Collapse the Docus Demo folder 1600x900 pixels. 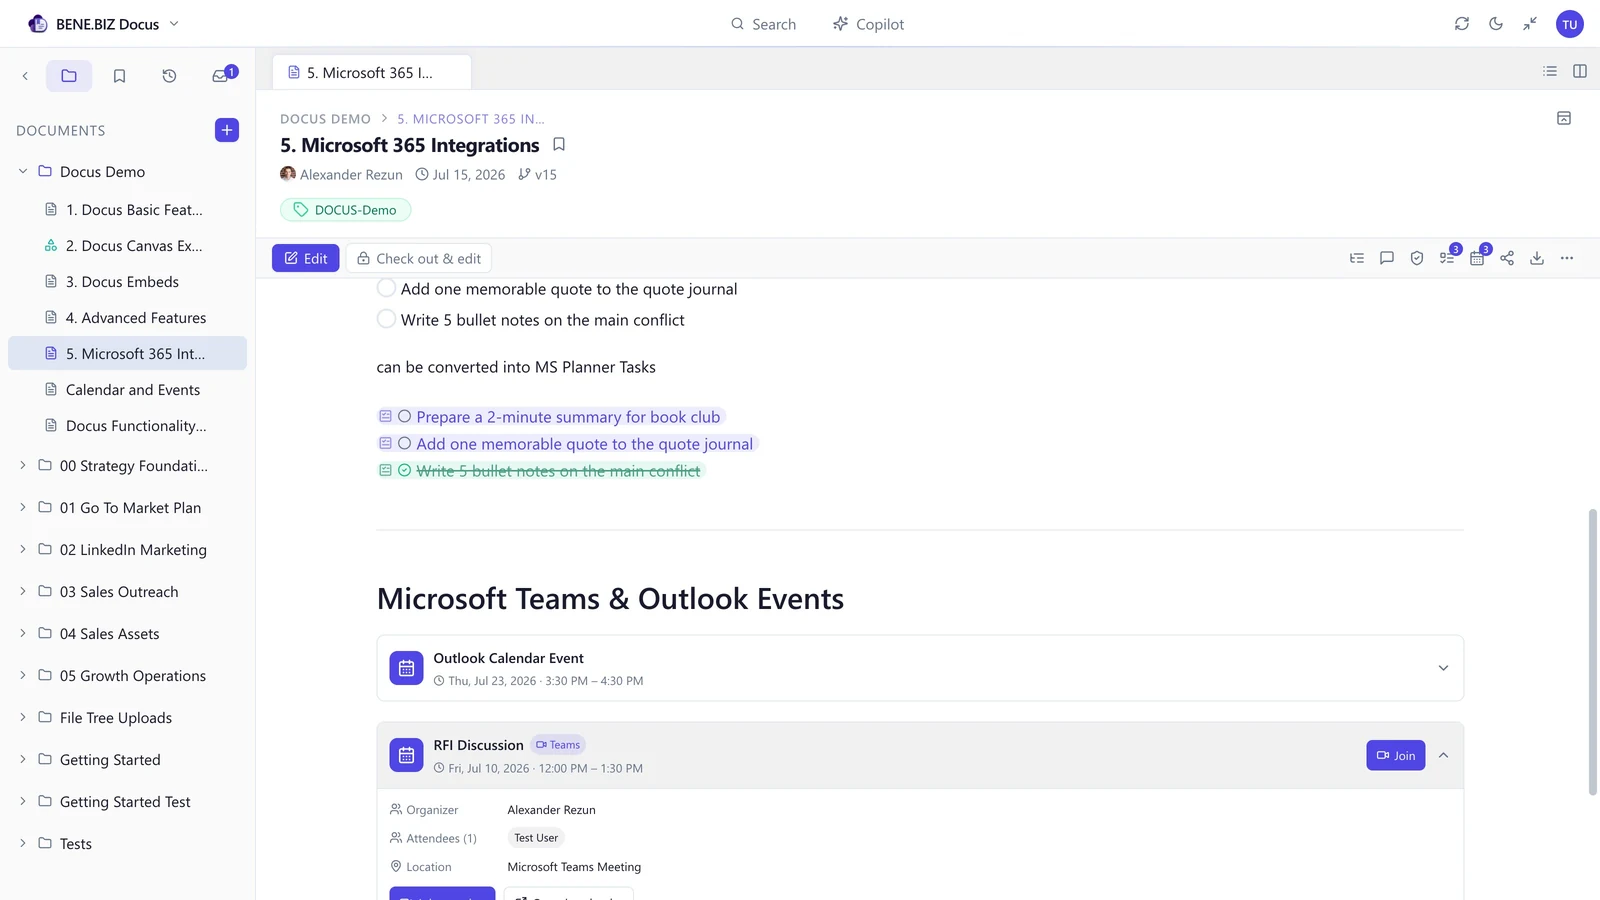(23, 171)
